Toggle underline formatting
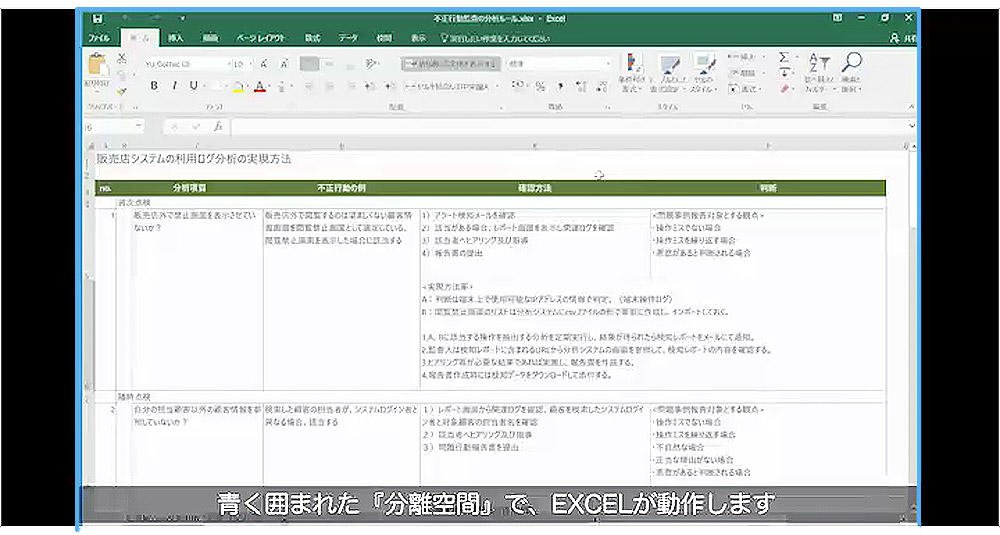The height and width of the screenshot is (535, 1000). [x=193, y=86]
